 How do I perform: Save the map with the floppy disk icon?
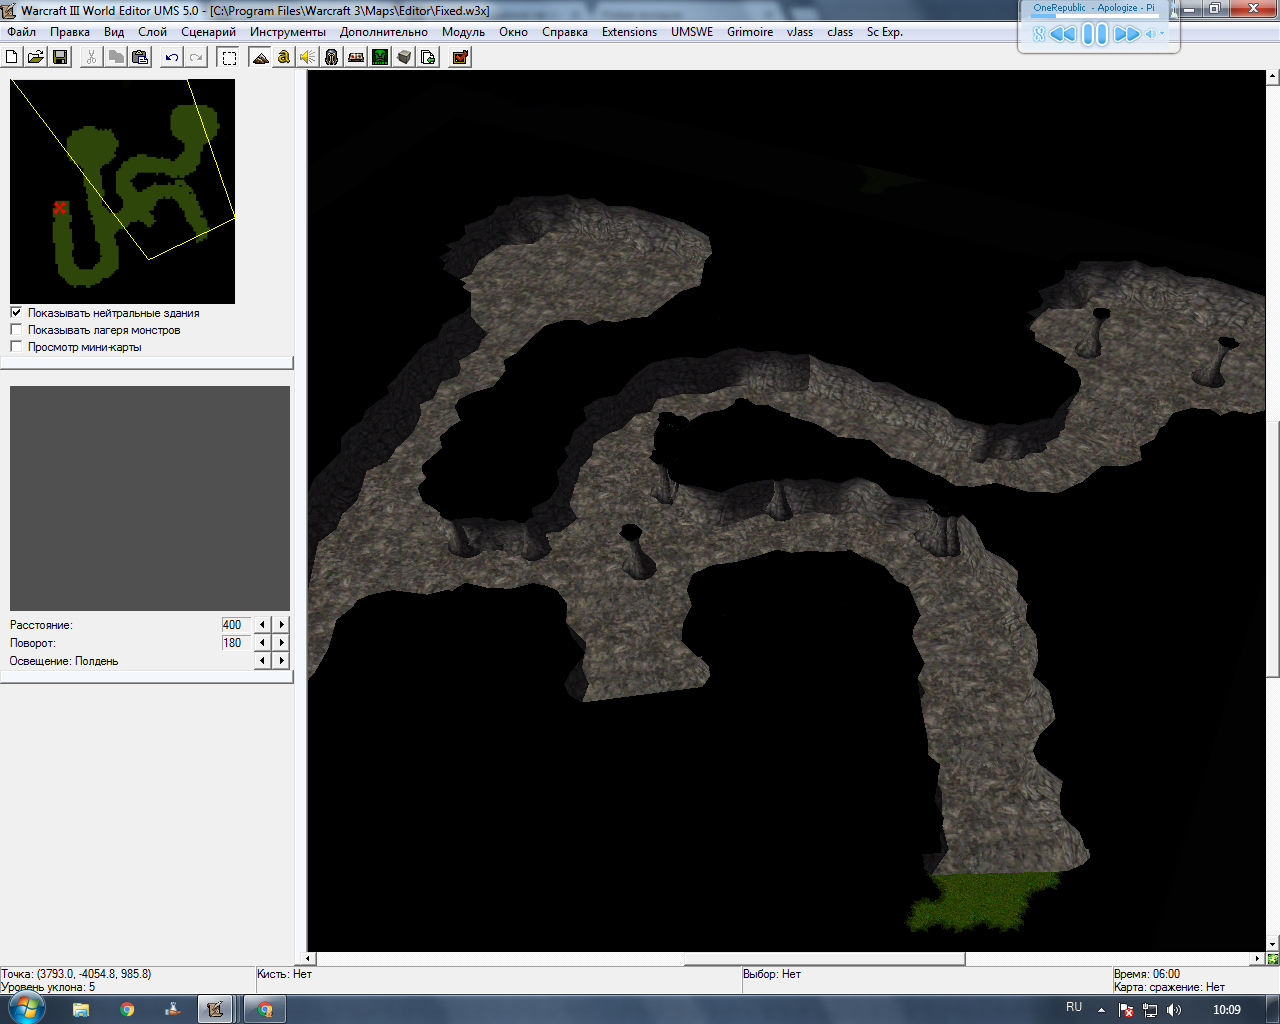(x=60, y=57)
